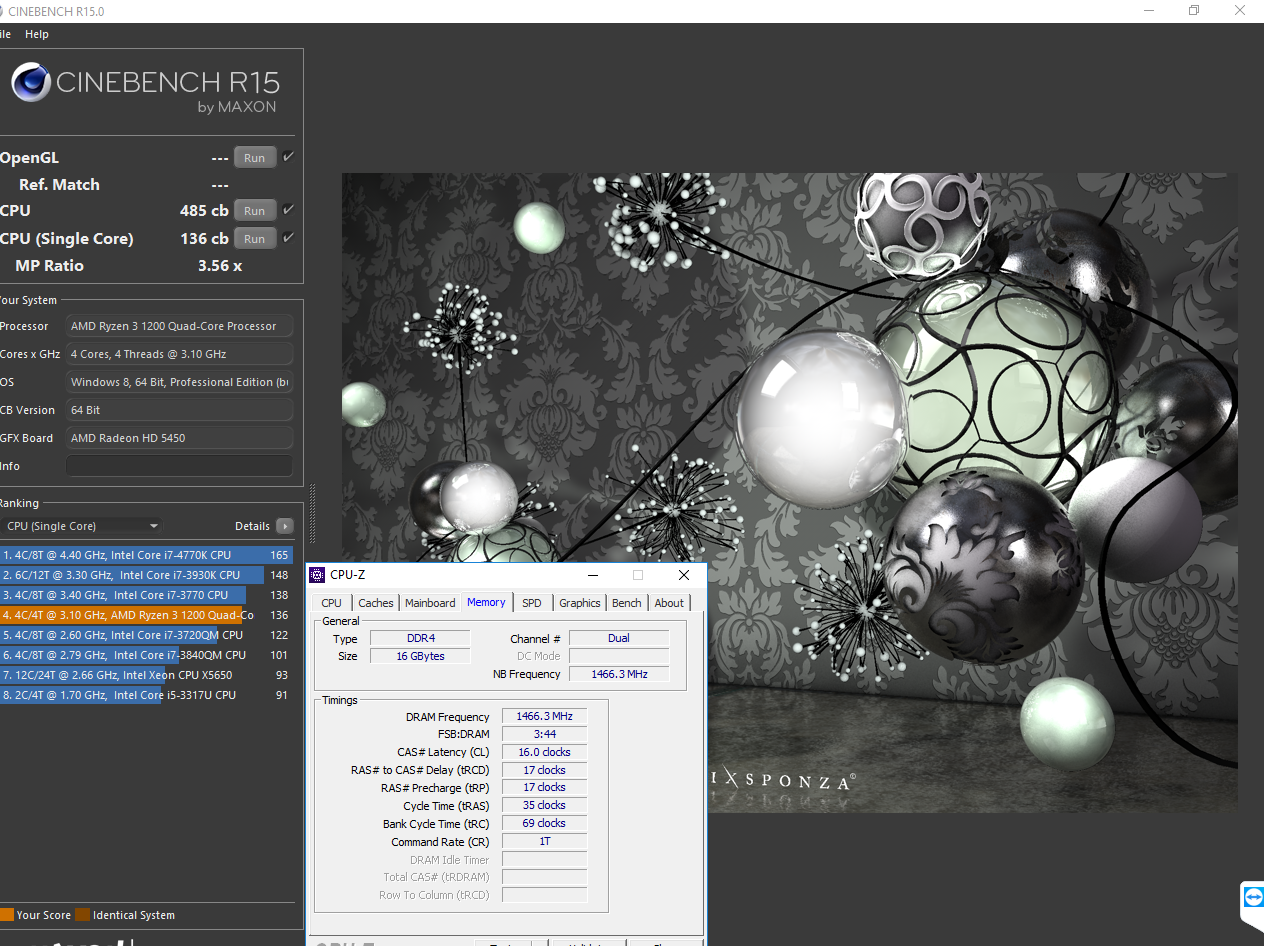
Task: Click the TeamViewer panel icon at screen edge
Action: (1253, 898)
